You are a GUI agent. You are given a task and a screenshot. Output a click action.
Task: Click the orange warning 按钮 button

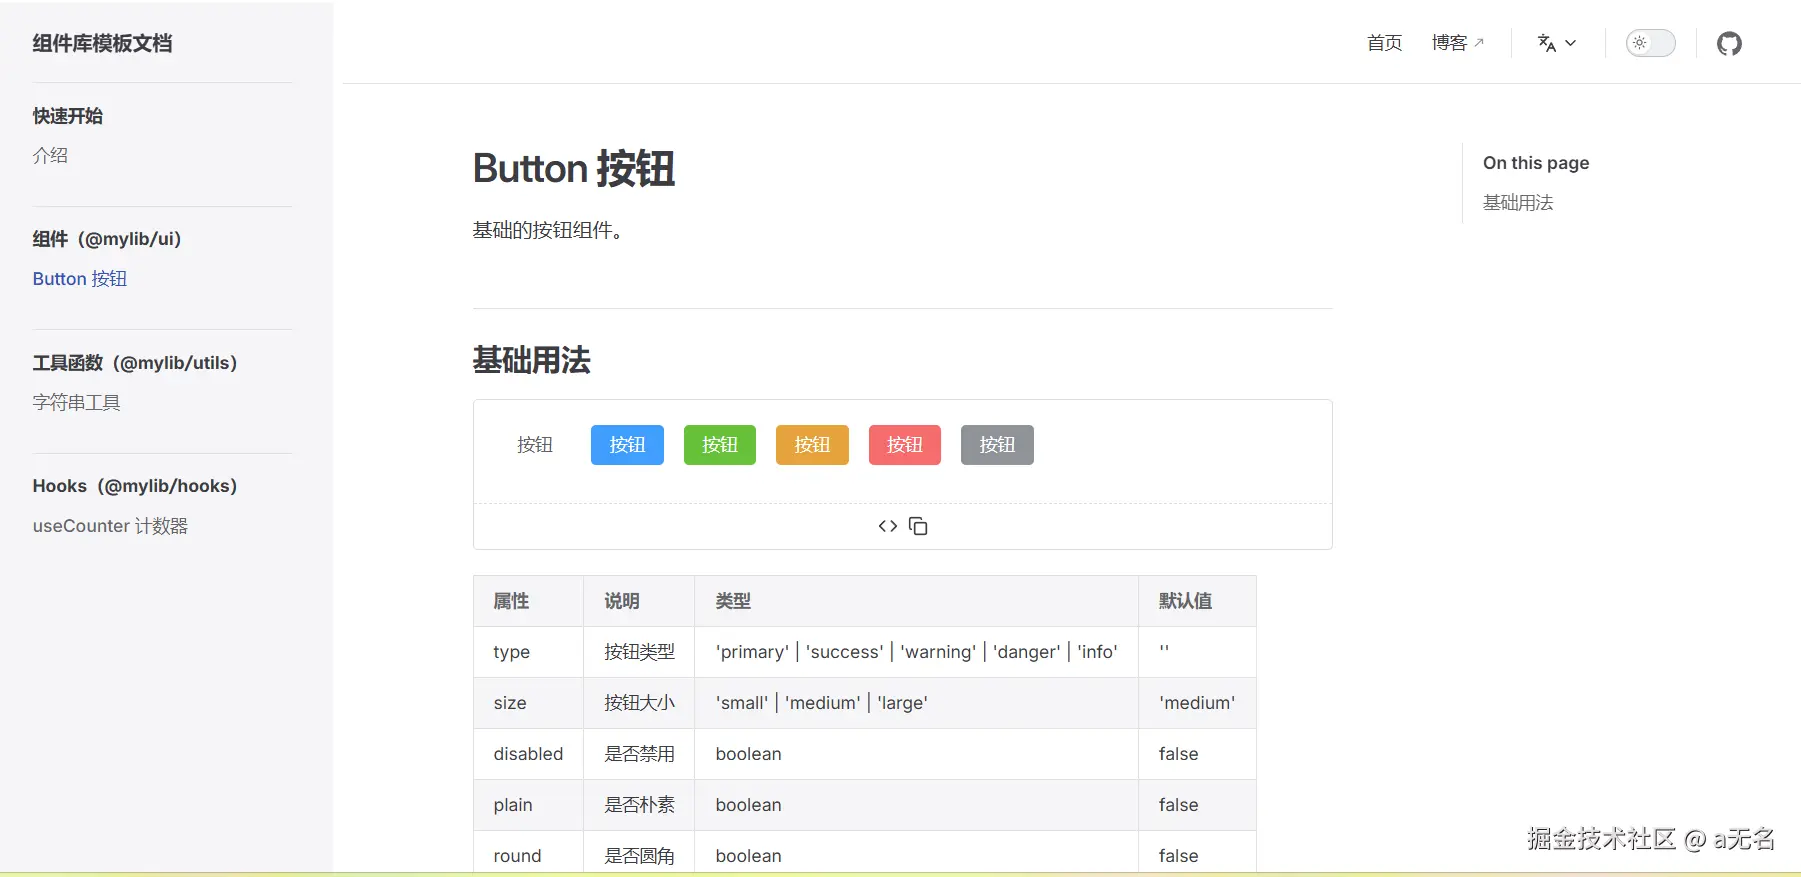[x=812, y=445]
